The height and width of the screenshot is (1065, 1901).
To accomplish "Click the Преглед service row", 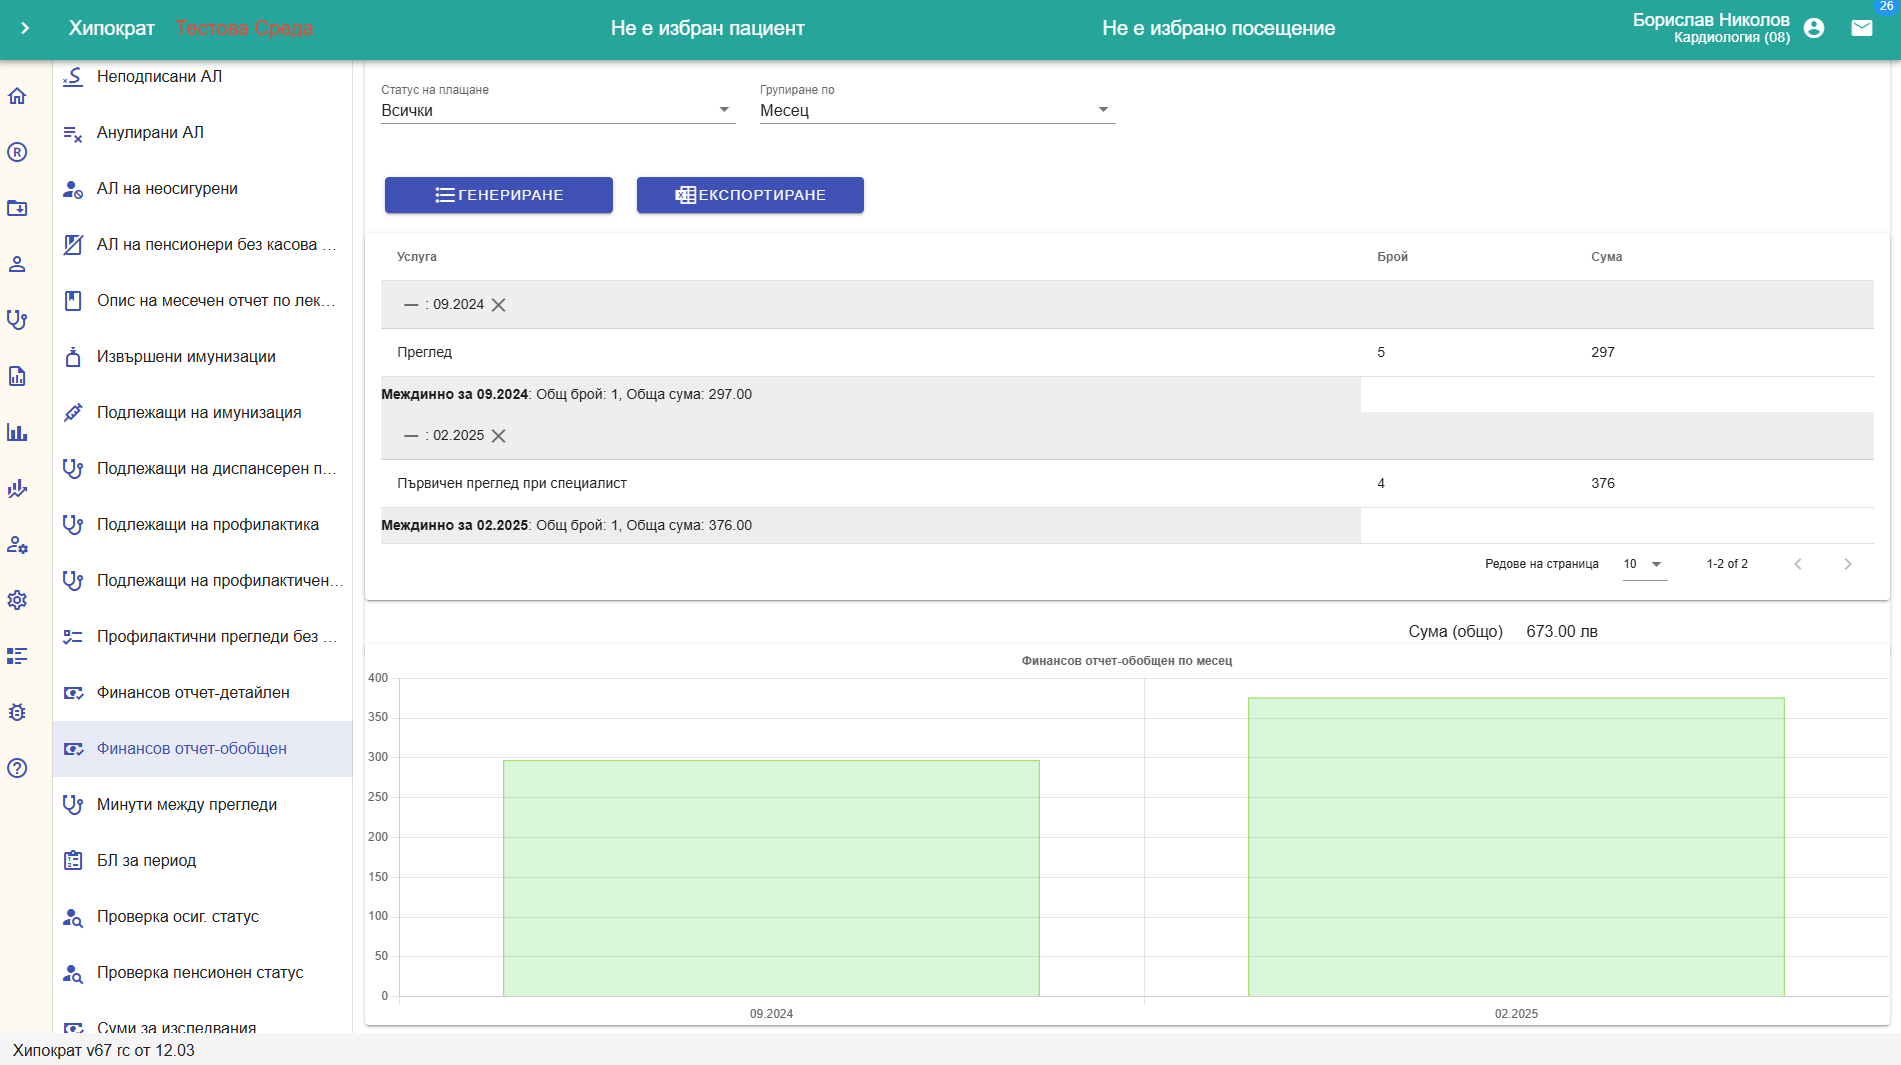I will [1127, 353].
